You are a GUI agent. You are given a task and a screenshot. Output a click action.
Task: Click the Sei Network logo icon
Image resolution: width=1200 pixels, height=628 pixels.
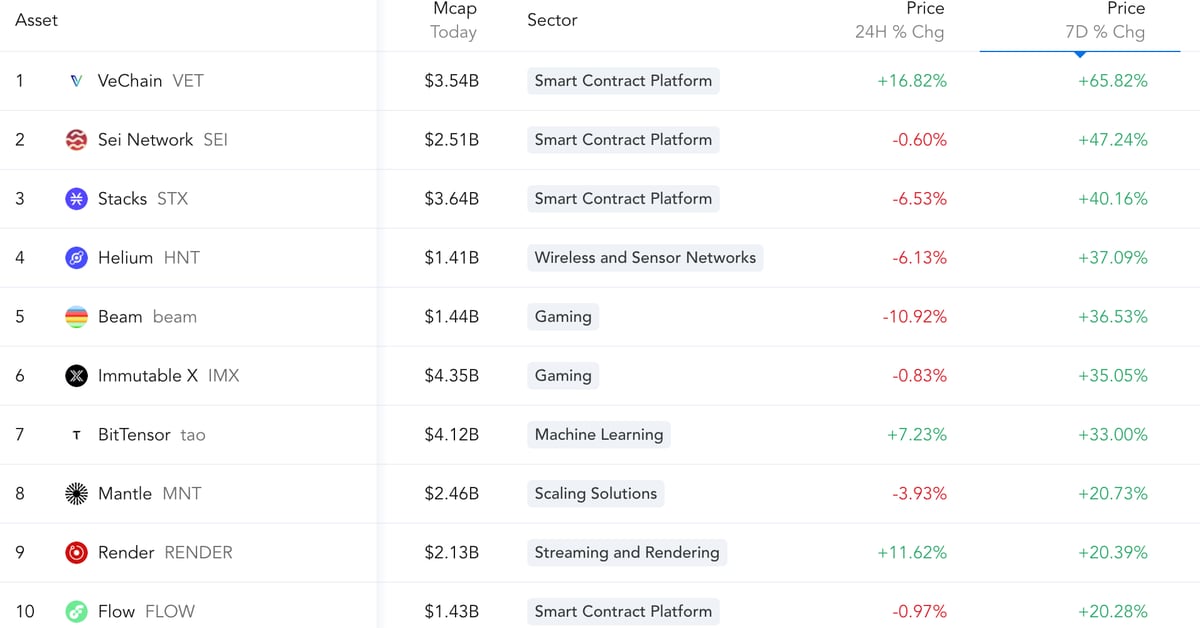click(x=77, y=140)
